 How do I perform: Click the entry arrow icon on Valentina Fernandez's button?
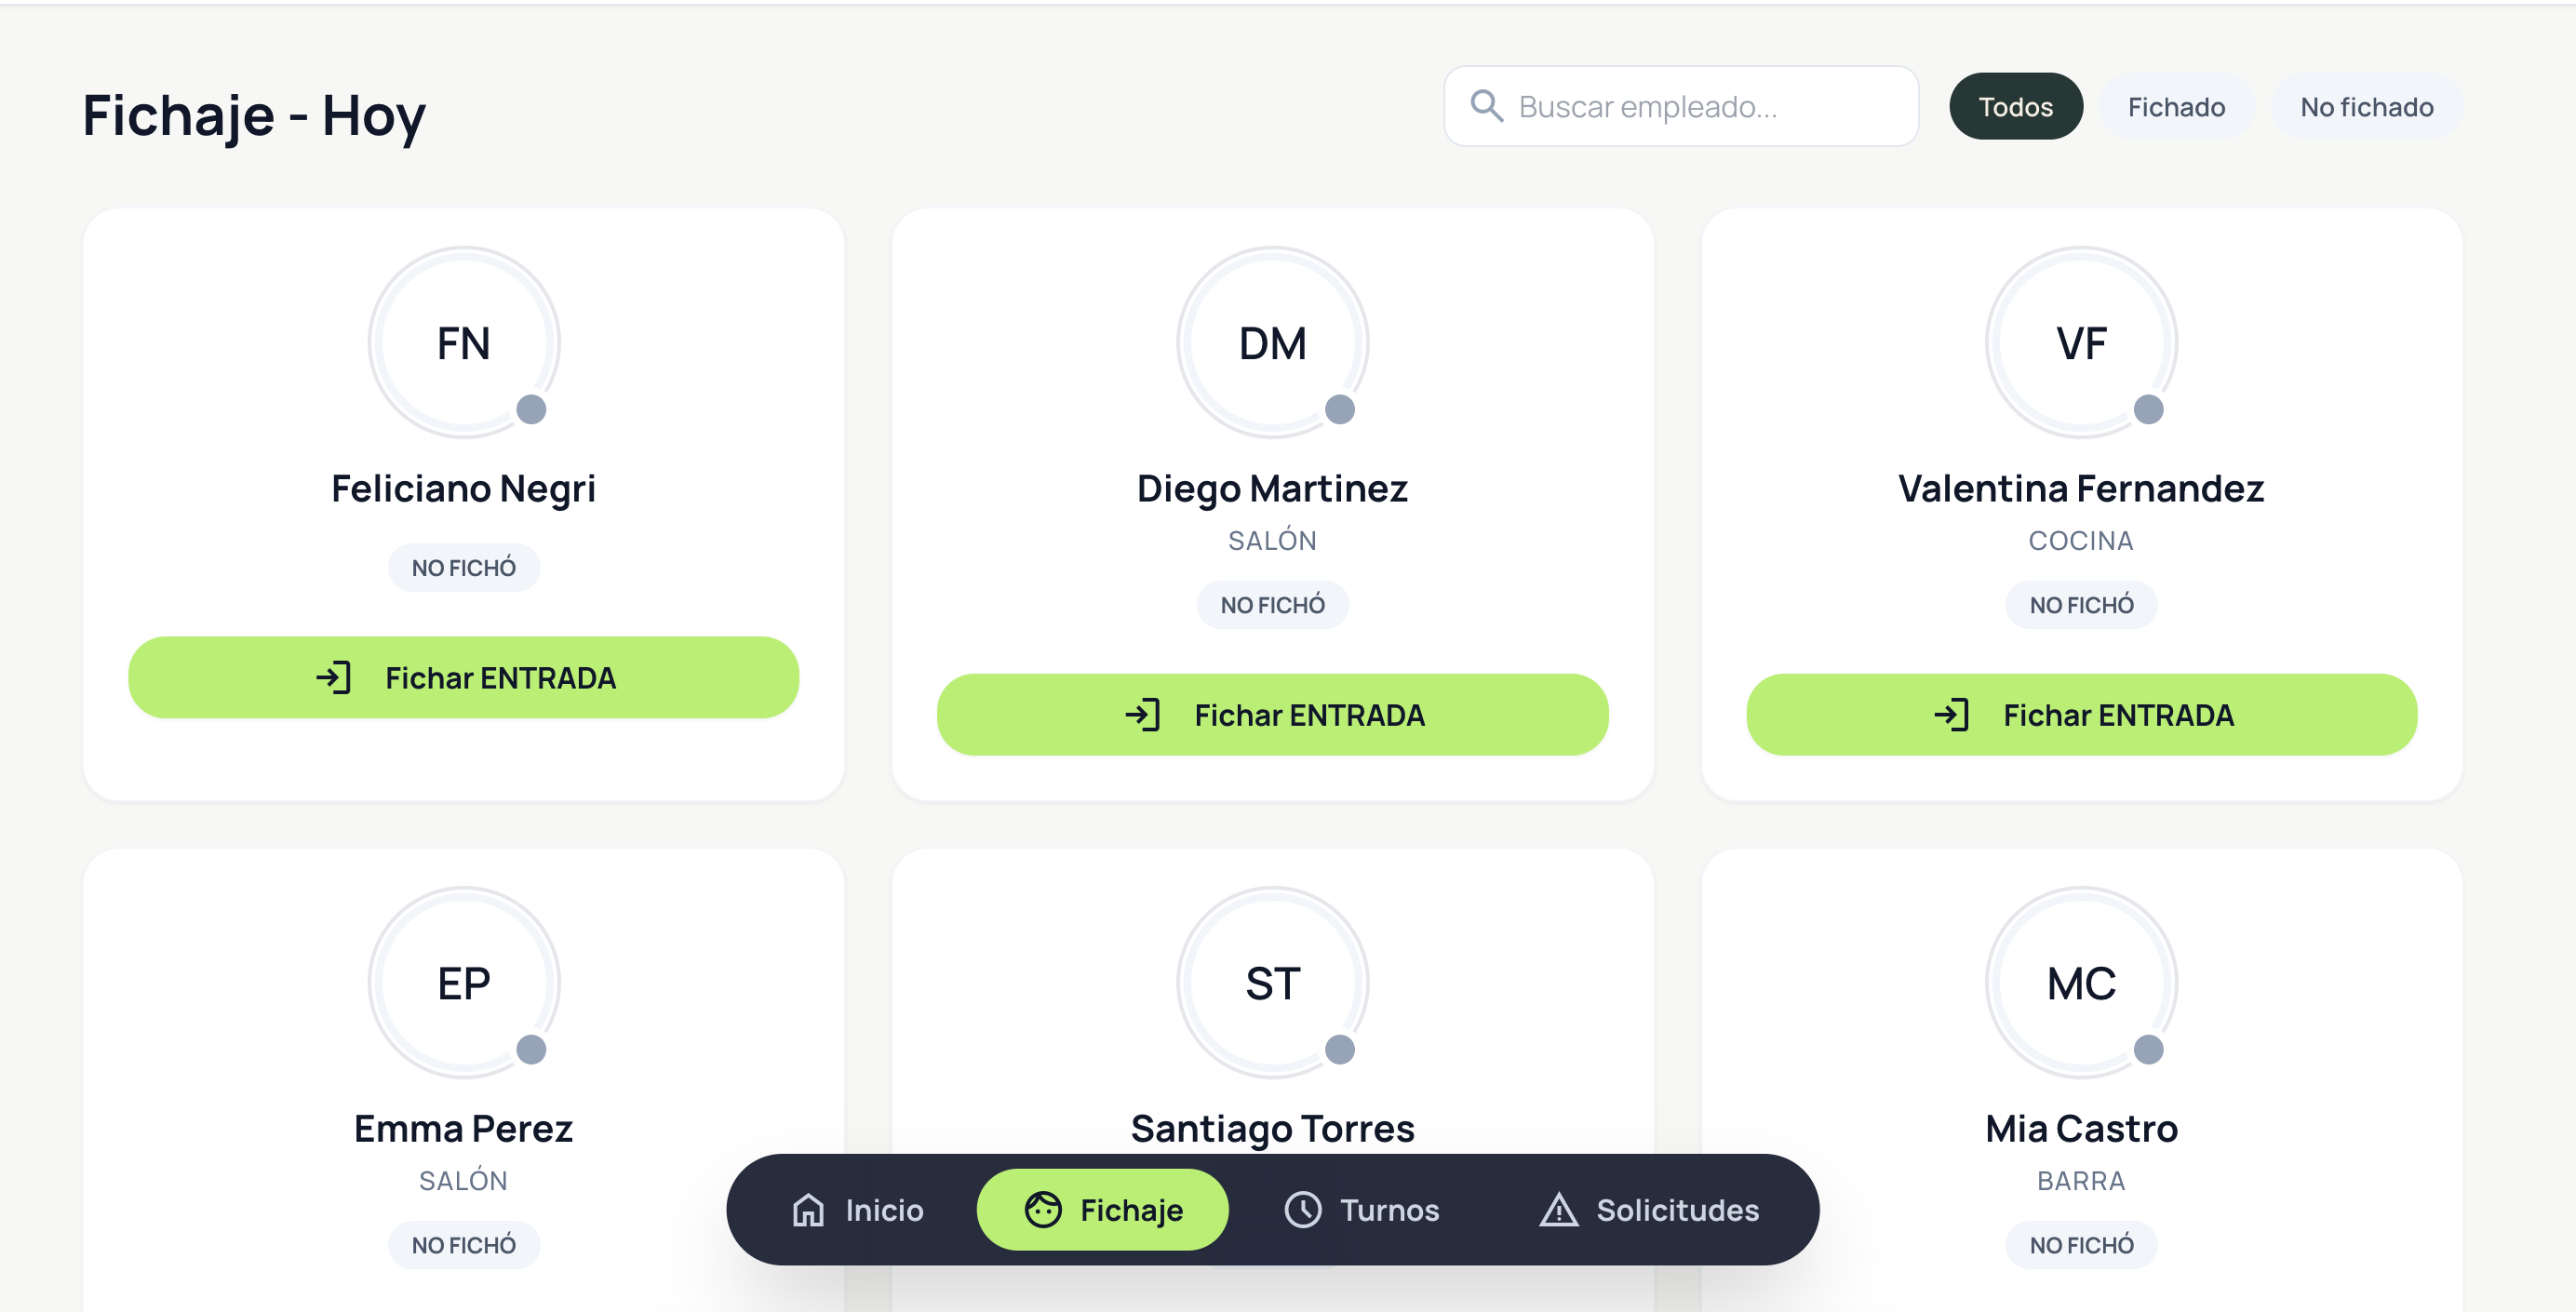coord(1951,715)
